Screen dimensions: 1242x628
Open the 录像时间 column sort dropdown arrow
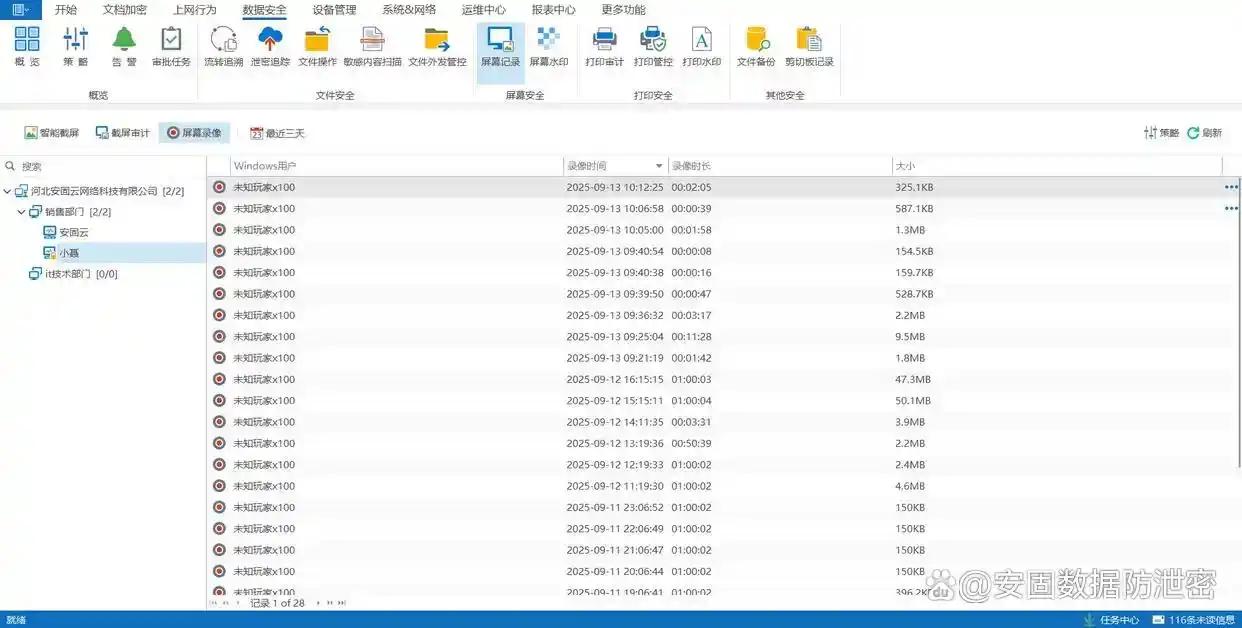click(659, 166)
